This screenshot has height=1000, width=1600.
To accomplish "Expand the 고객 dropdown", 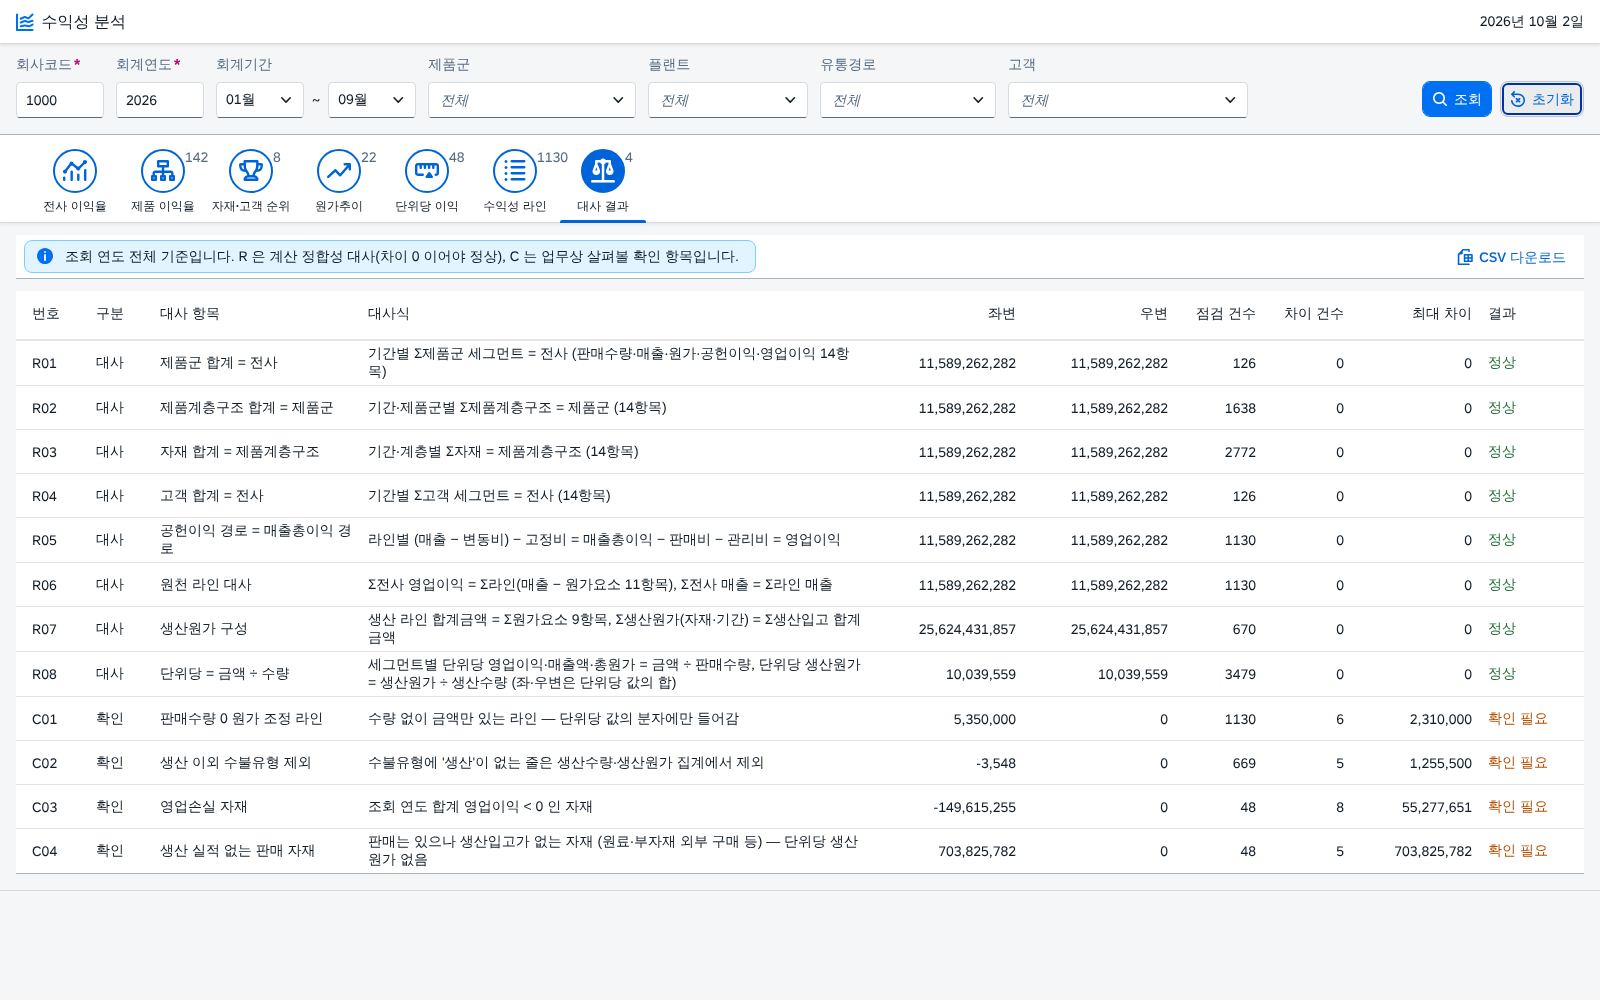I will [1128, 100].
